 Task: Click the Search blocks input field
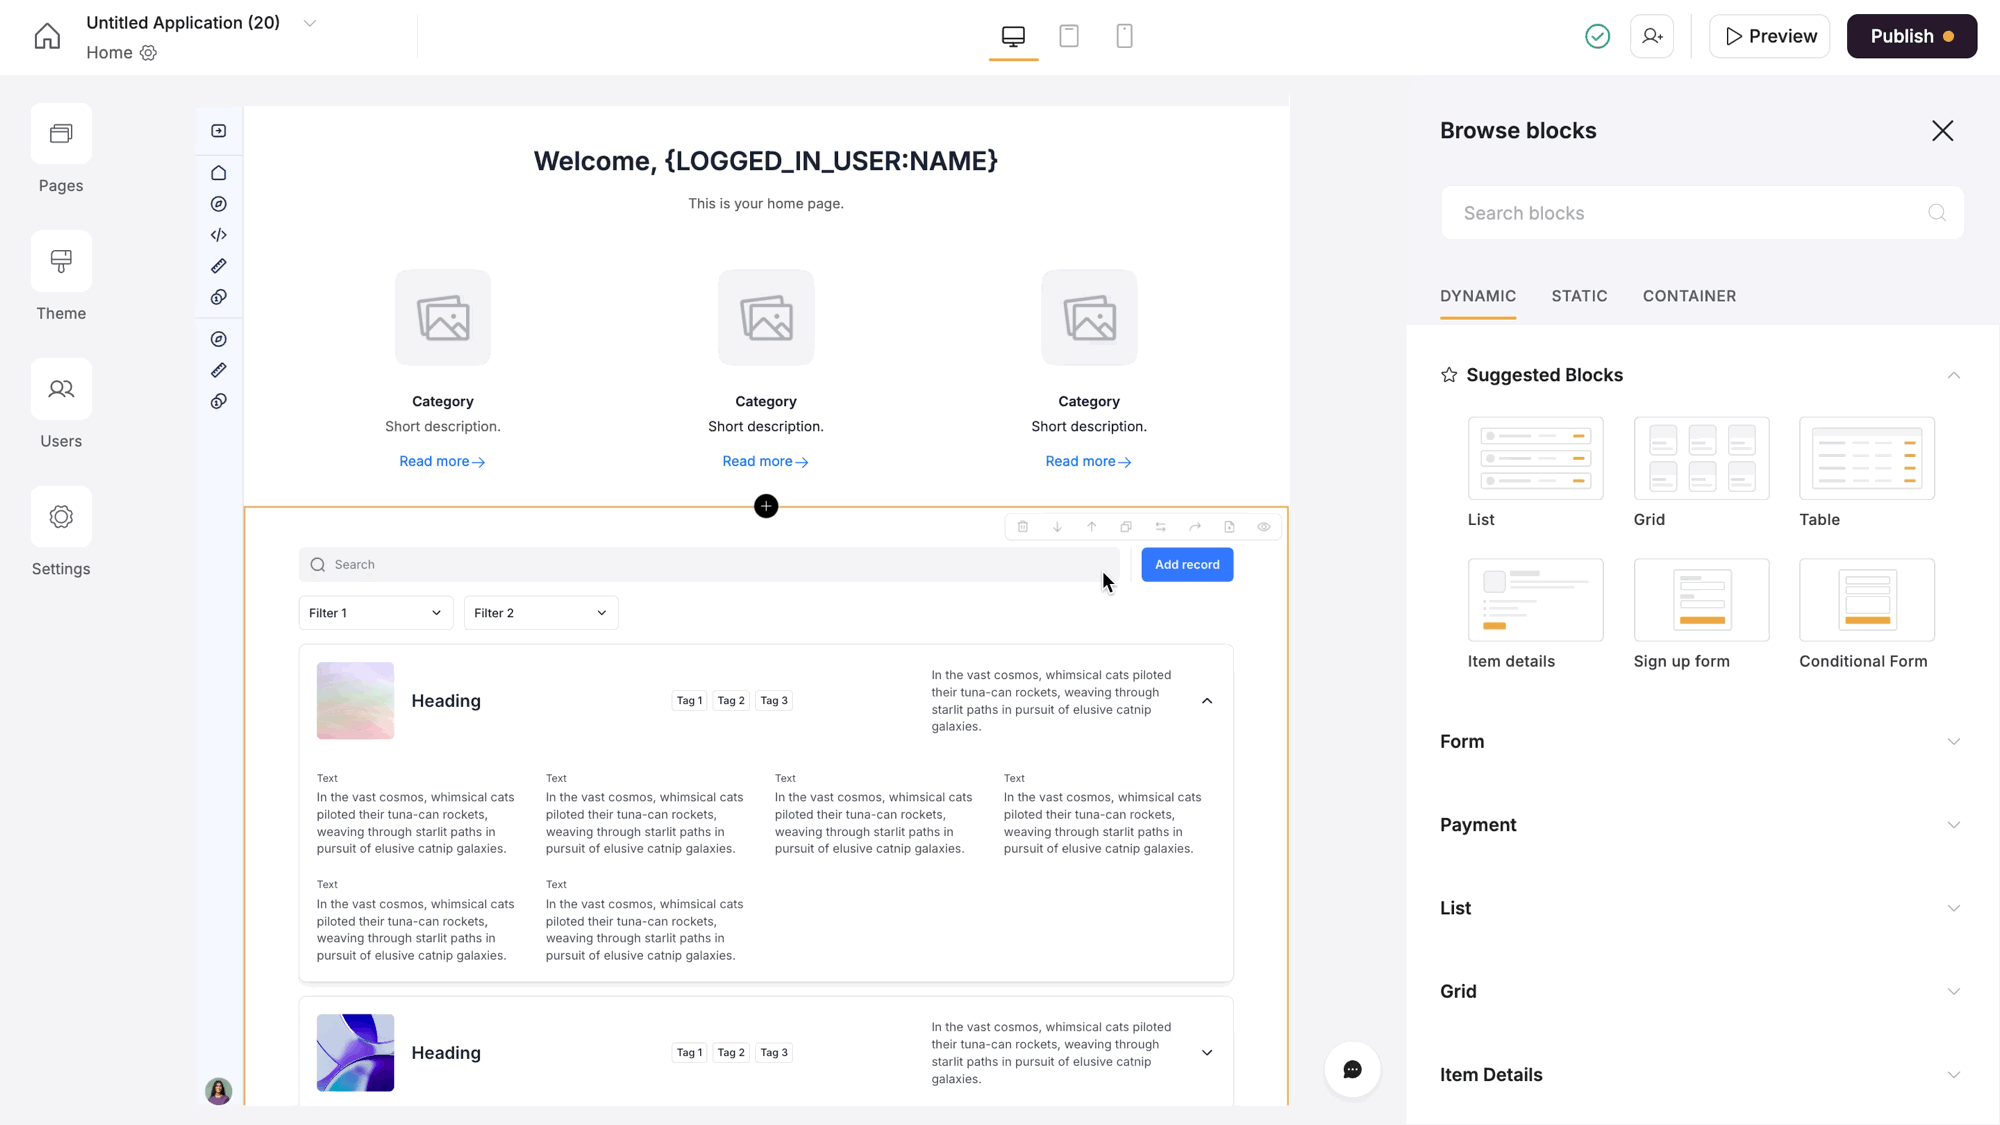click(x=1690, y=213)
